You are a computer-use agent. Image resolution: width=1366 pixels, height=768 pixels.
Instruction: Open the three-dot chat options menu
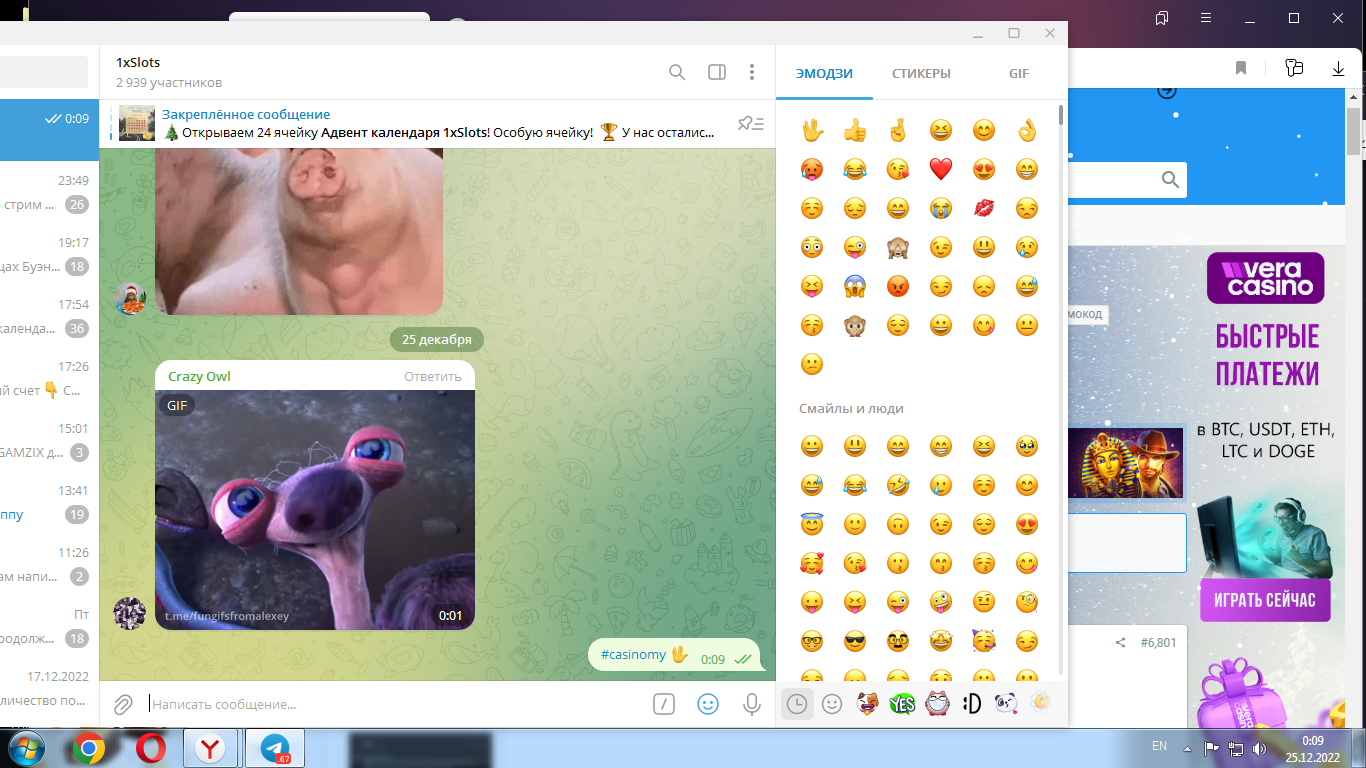[x=752, y=72]
